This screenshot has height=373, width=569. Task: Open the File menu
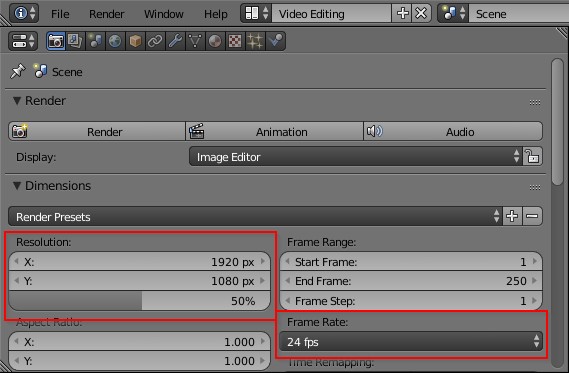pos(60,14)
